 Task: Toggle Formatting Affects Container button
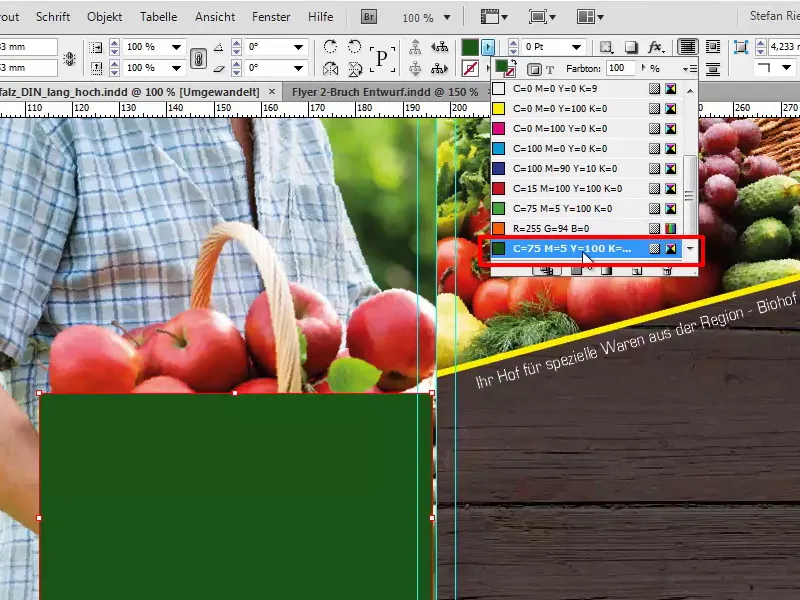point(534,68)
